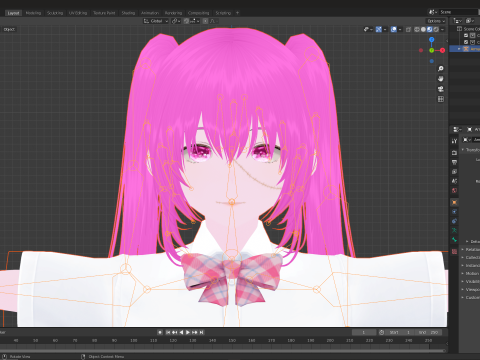Switch to the Compositing workspace tab
The image size is (480, 360).
pos(198,13)
